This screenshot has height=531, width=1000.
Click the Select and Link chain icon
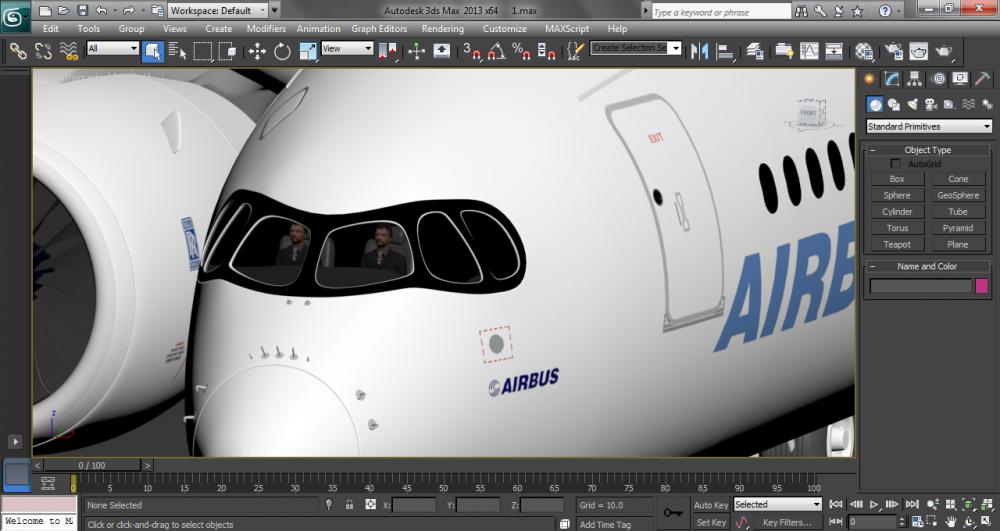tap(18, 51)
